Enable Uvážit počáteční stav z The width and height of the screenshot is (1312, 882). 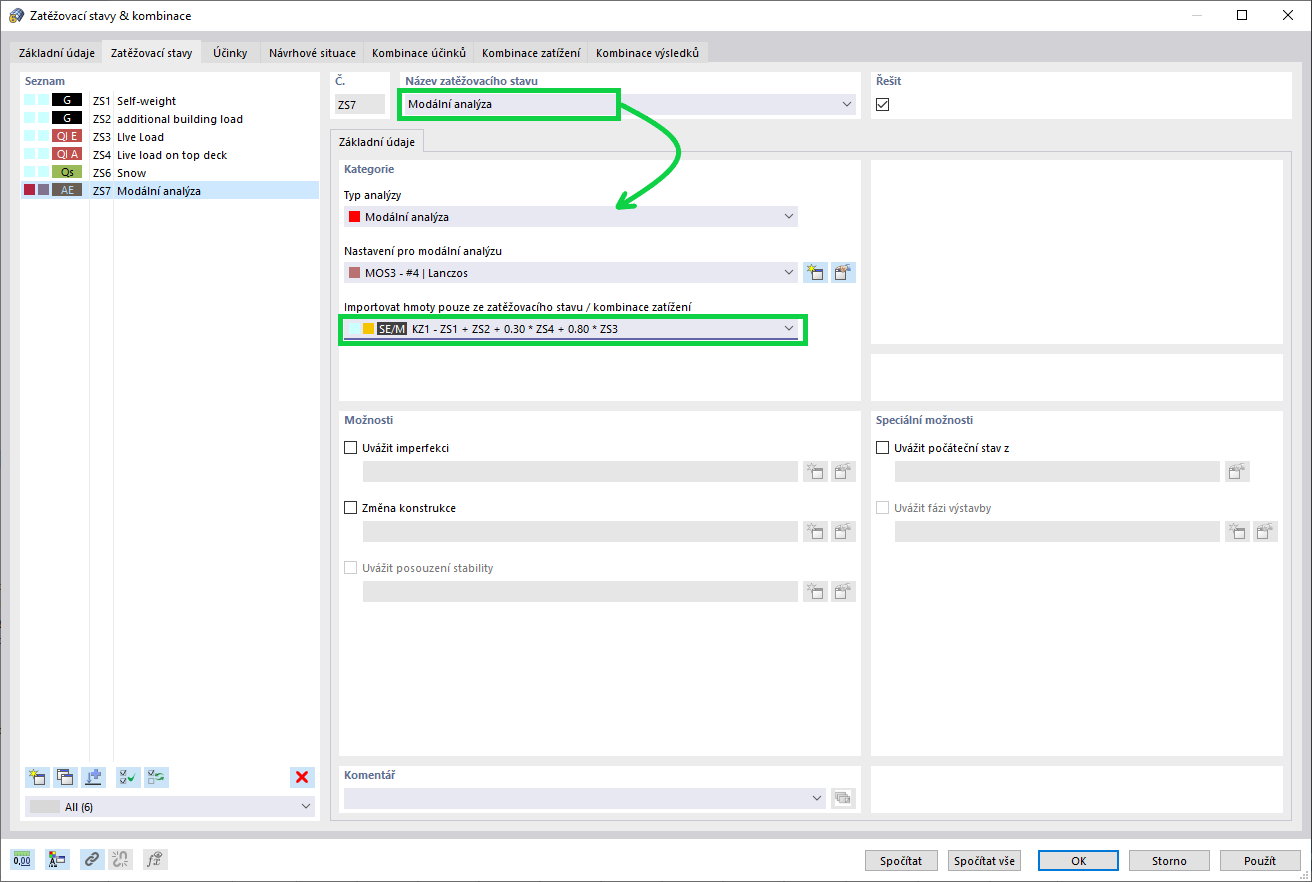point(882,448)
